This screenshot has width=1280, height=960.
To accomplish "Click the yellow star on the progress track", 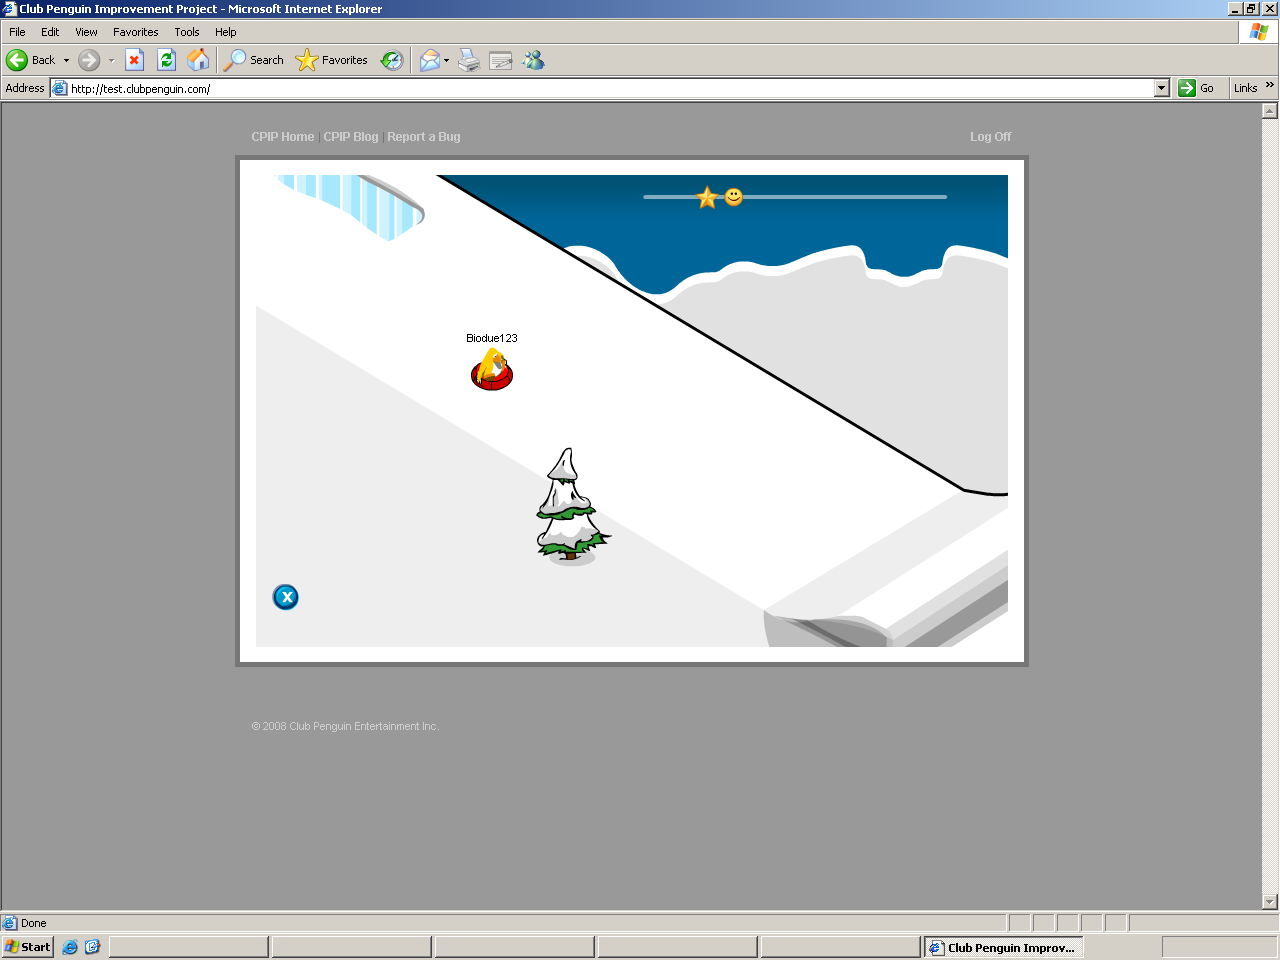I will pos(708,197).
